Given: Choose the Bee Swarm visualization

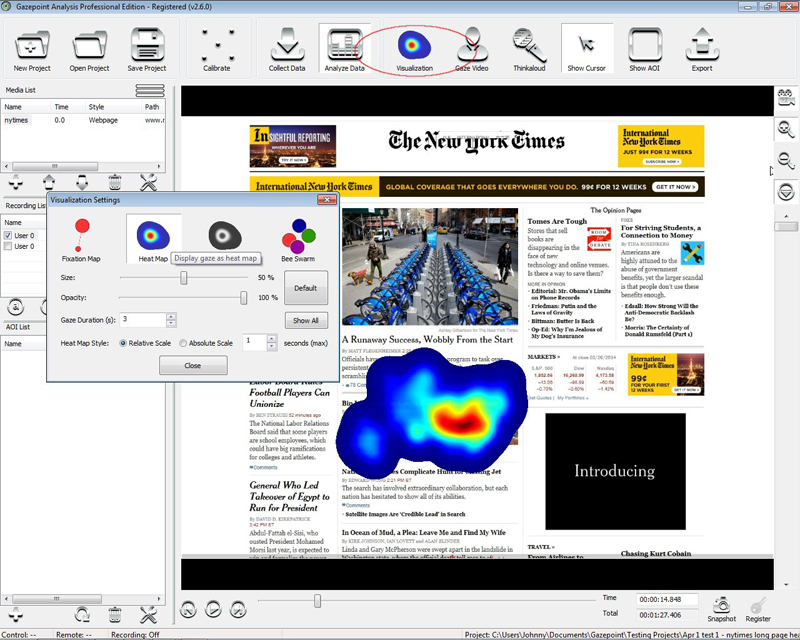Looking at the screenshot, I should coord(298,240).
